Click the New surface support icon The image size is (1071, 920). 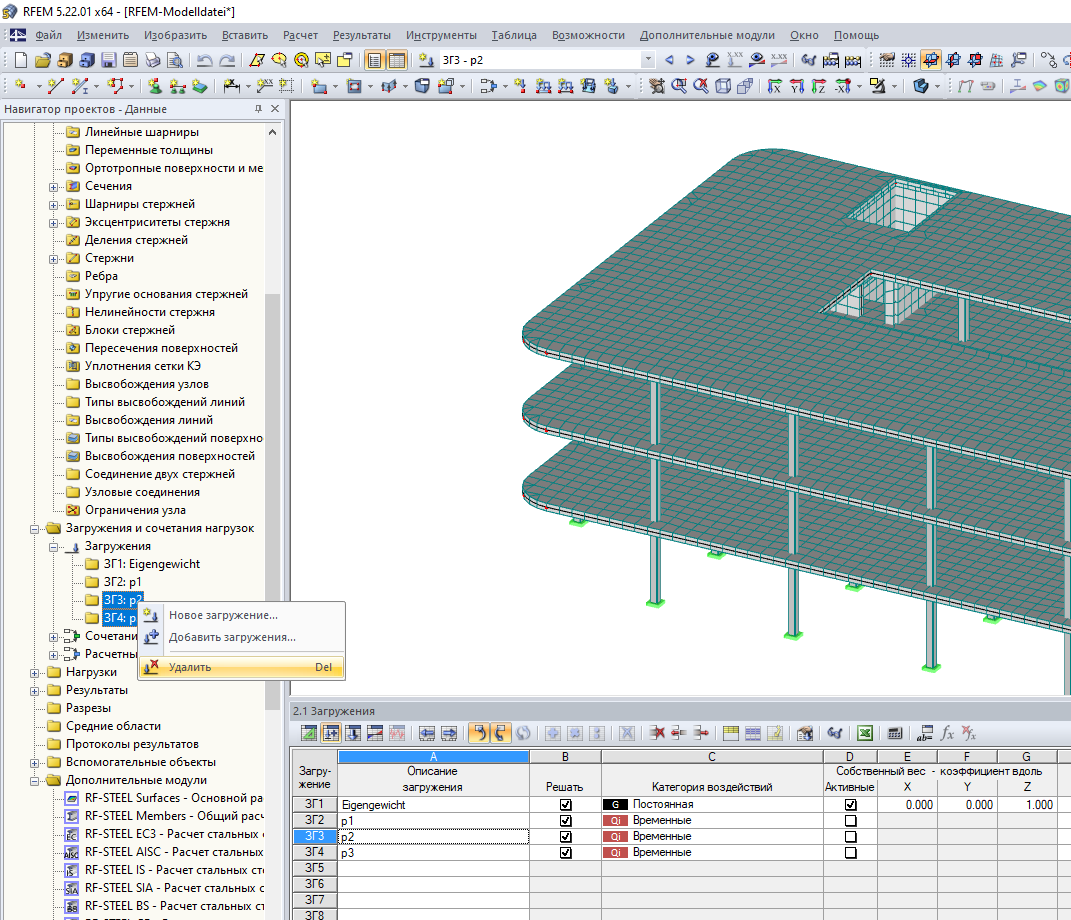tap(199, 86)
